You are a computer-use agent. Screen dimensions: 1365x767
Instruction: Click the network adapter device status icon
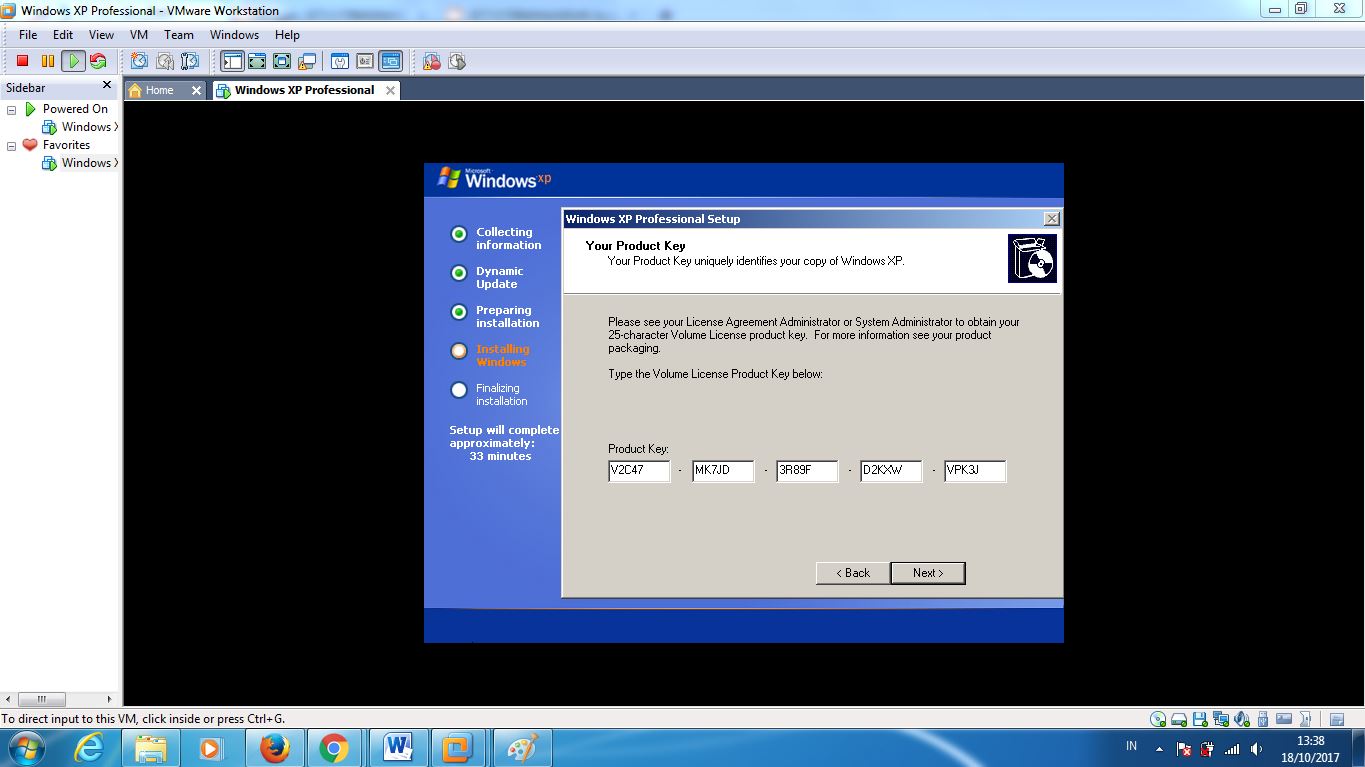[1221, 719]
